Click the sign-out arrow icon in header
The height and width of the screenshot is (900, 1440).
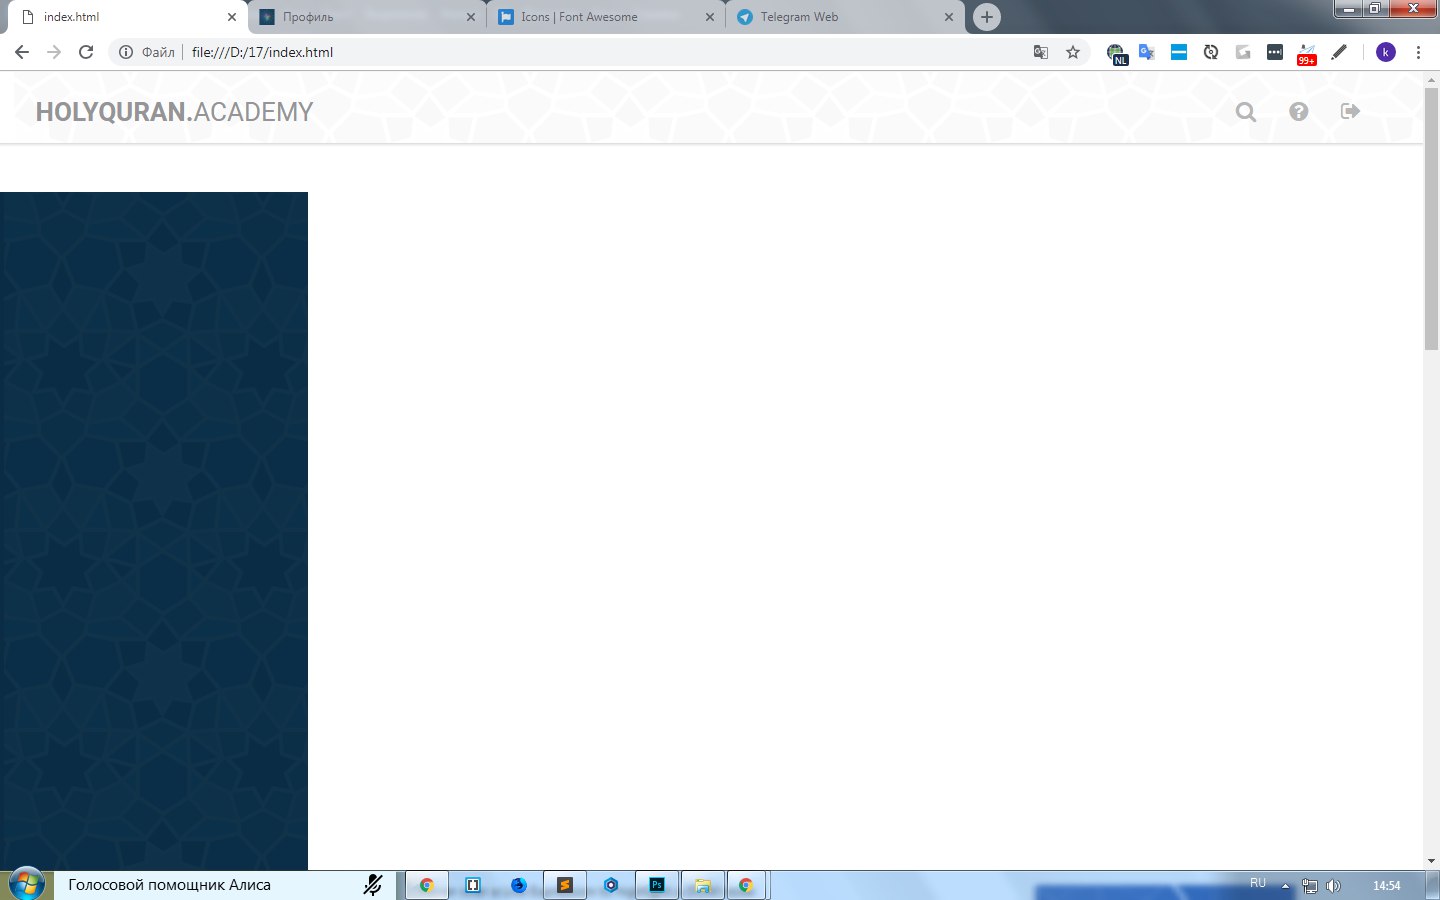click(1350, 111)
